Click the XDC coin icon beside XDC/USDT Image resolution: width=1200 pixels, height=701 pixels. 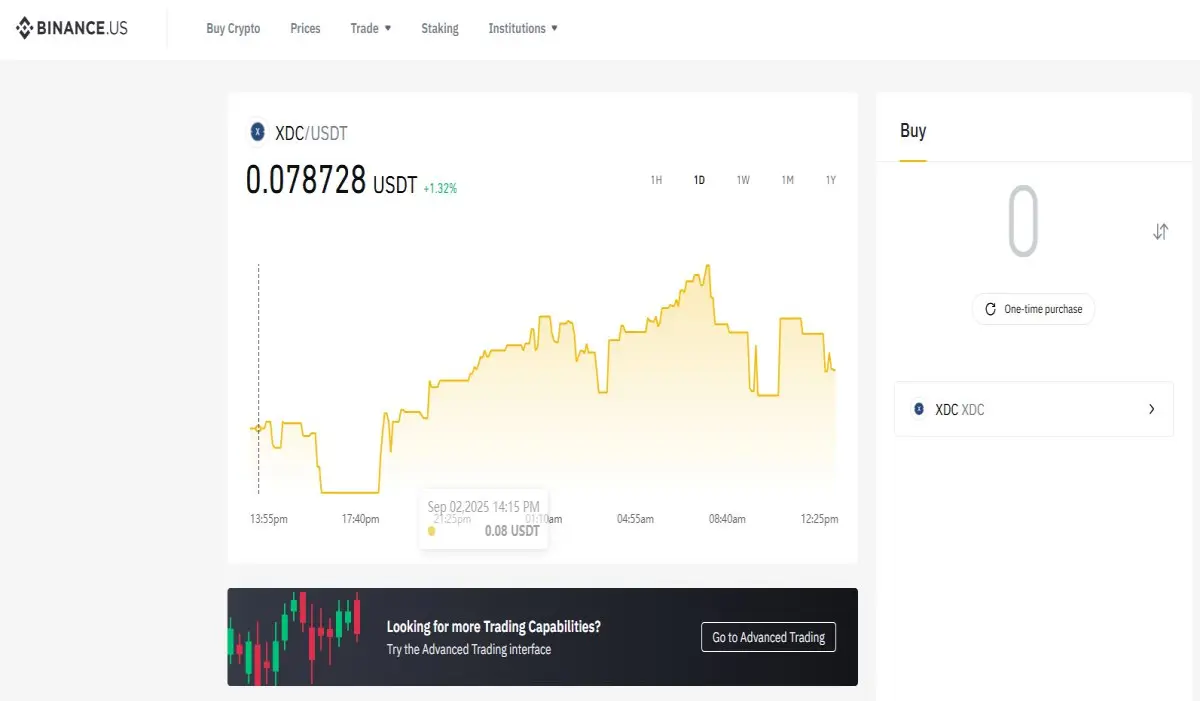[x=257, y=132]
